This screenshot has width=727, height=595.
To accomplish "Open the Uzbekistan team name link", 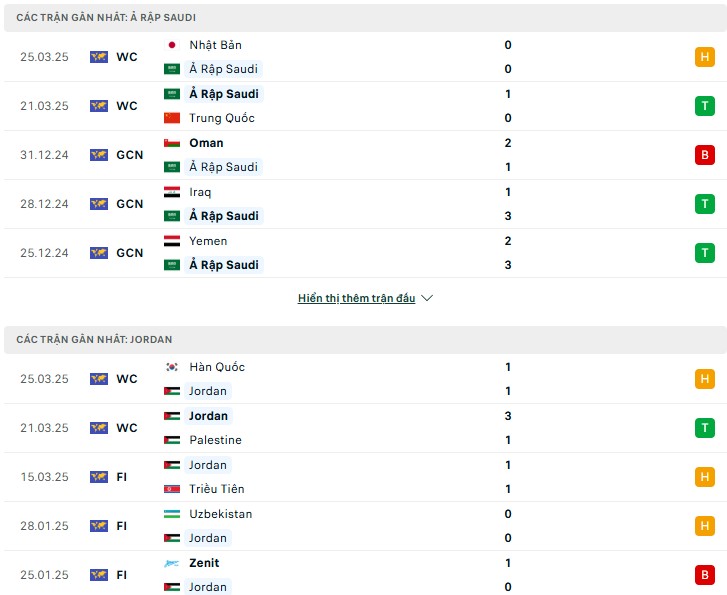I will pos(221,514).
